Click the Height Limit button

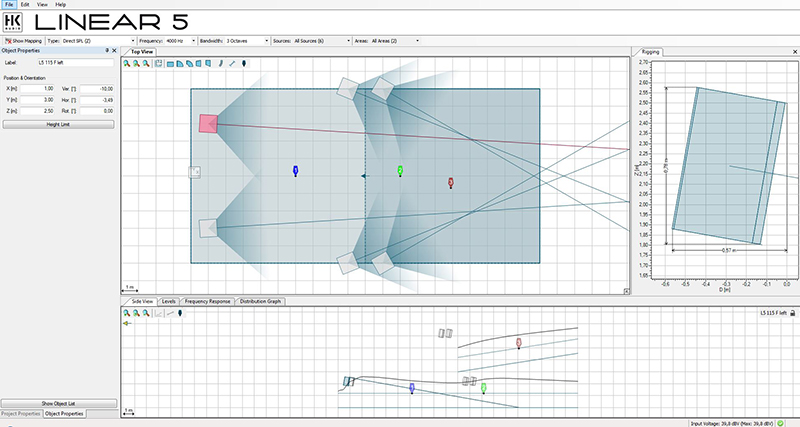[58, 124]
